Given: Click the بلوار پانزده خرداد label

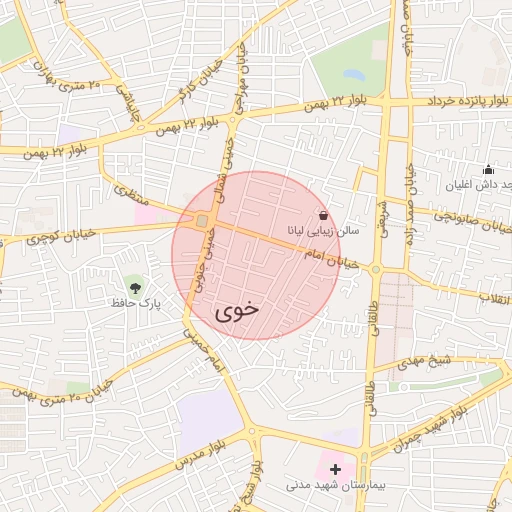Looking at the screenshot, I should [x=469, y=101].
